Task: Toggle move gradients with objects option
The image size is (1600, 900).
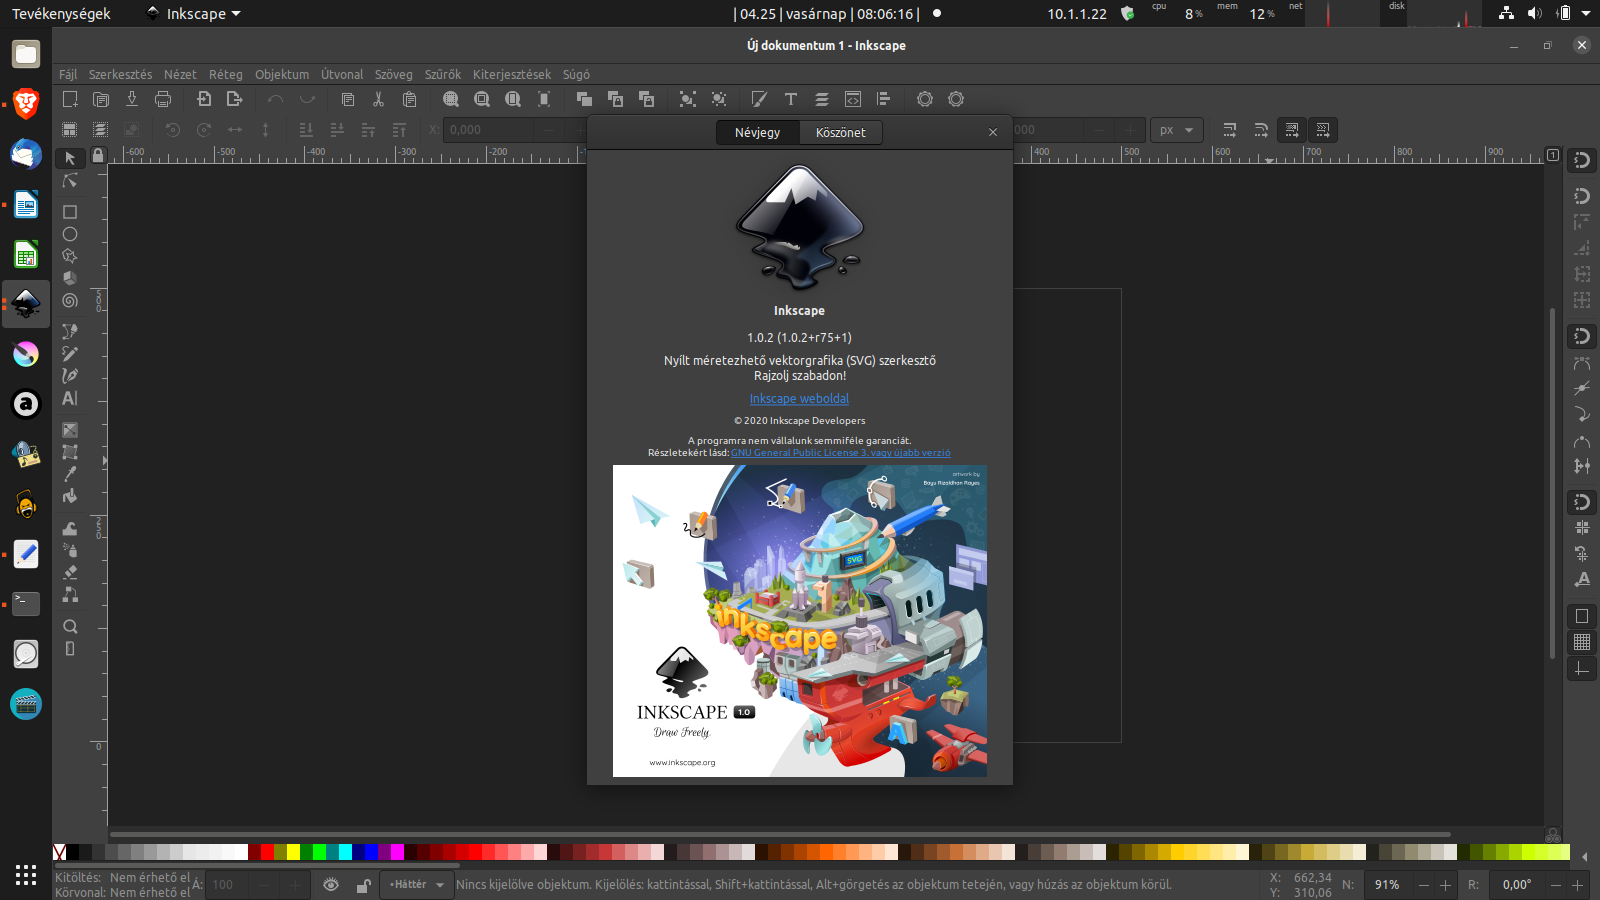Action: click(1292, 130)
